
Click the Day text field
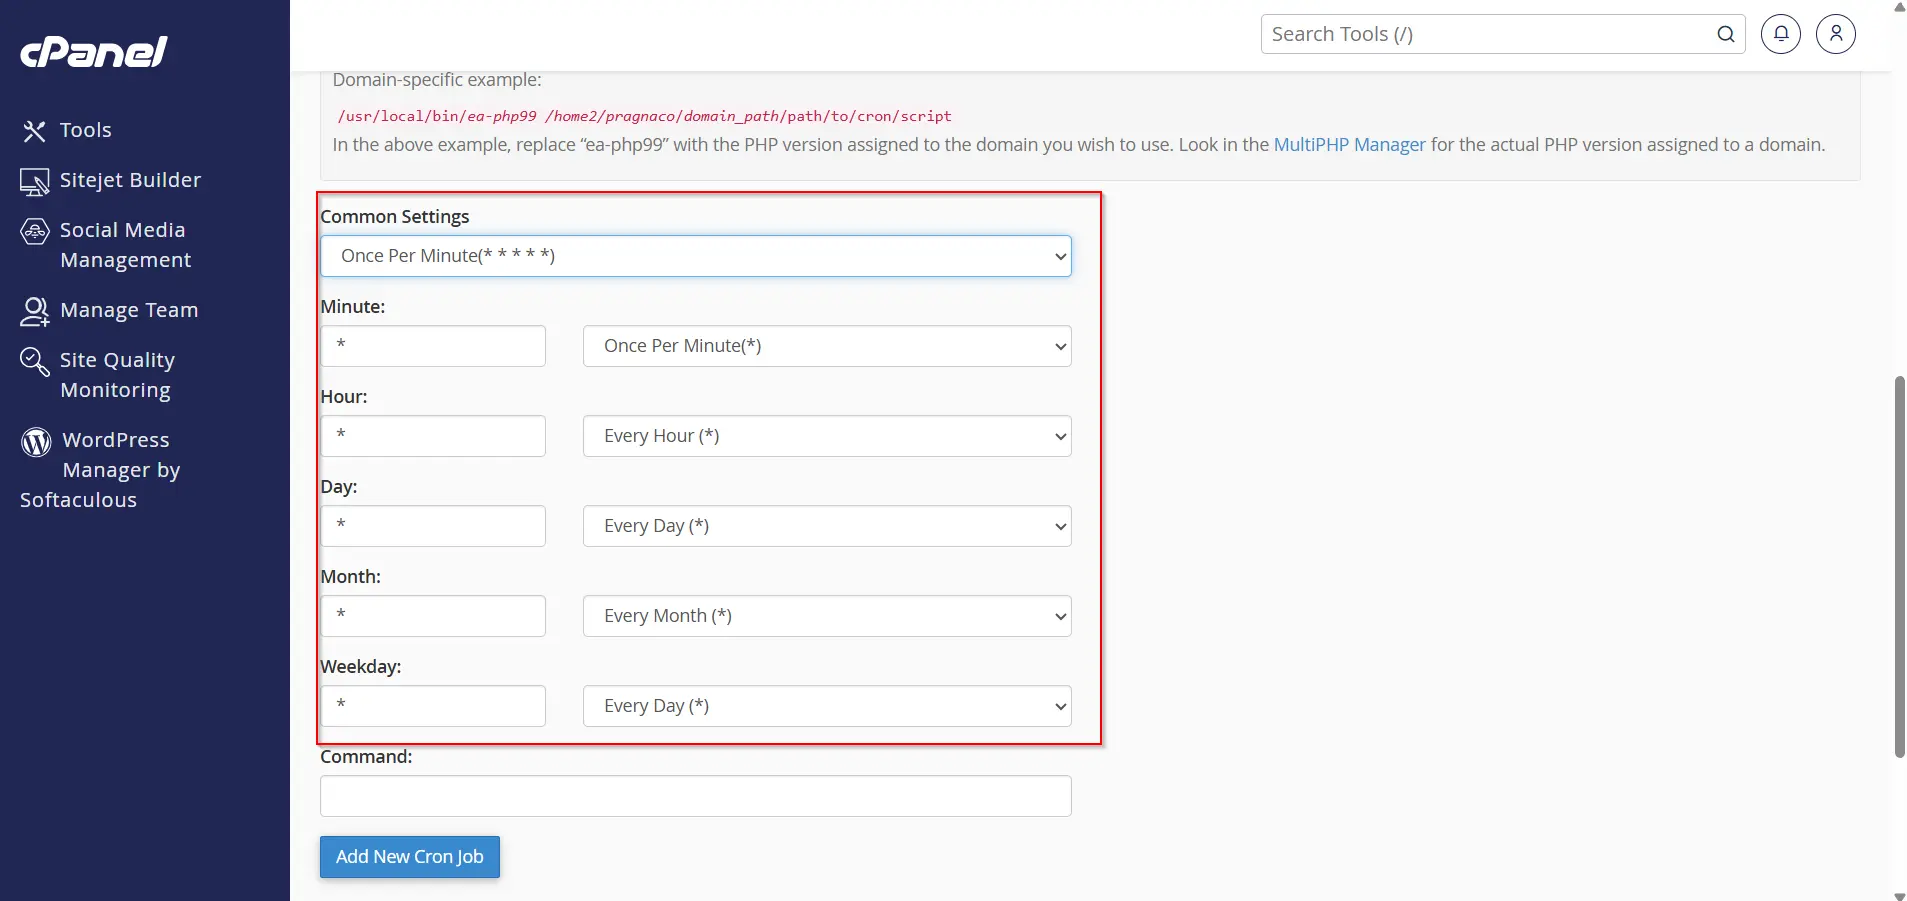click(433, 526)
